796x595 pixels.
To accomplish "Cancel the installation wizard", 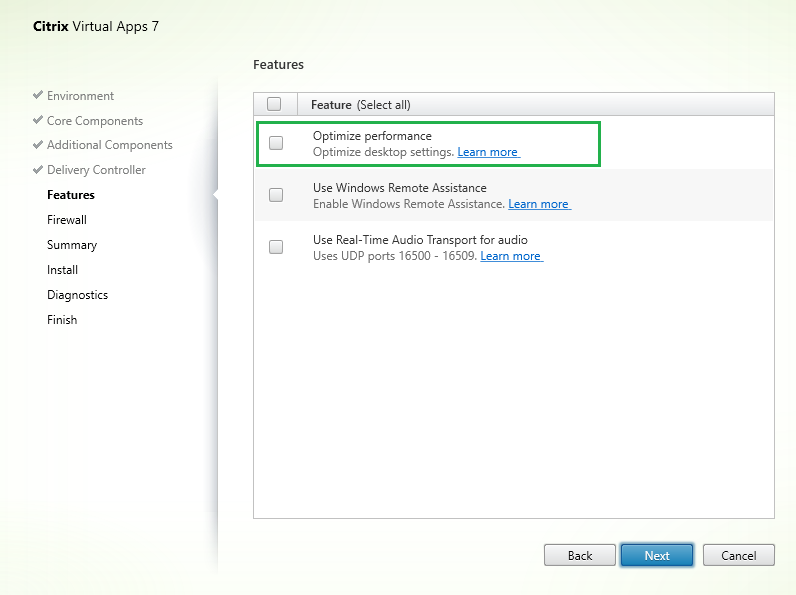I will point(739,555).
